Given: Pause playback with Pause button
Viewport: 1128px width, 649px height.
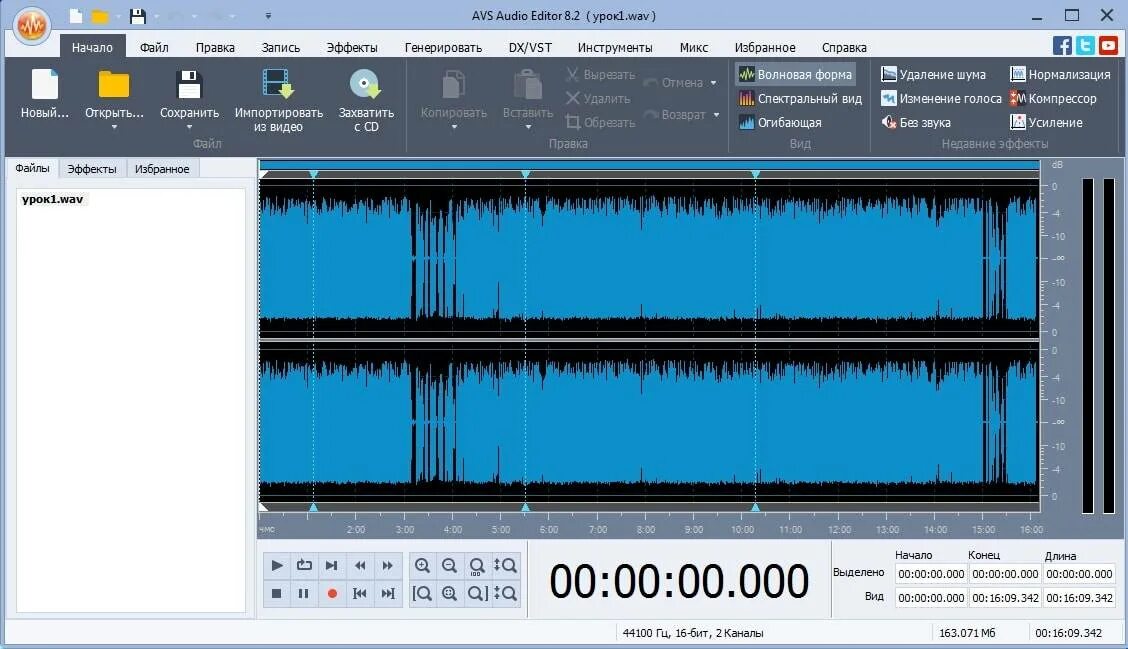Looking at the screenshot, I should click(x=304, y=594).
